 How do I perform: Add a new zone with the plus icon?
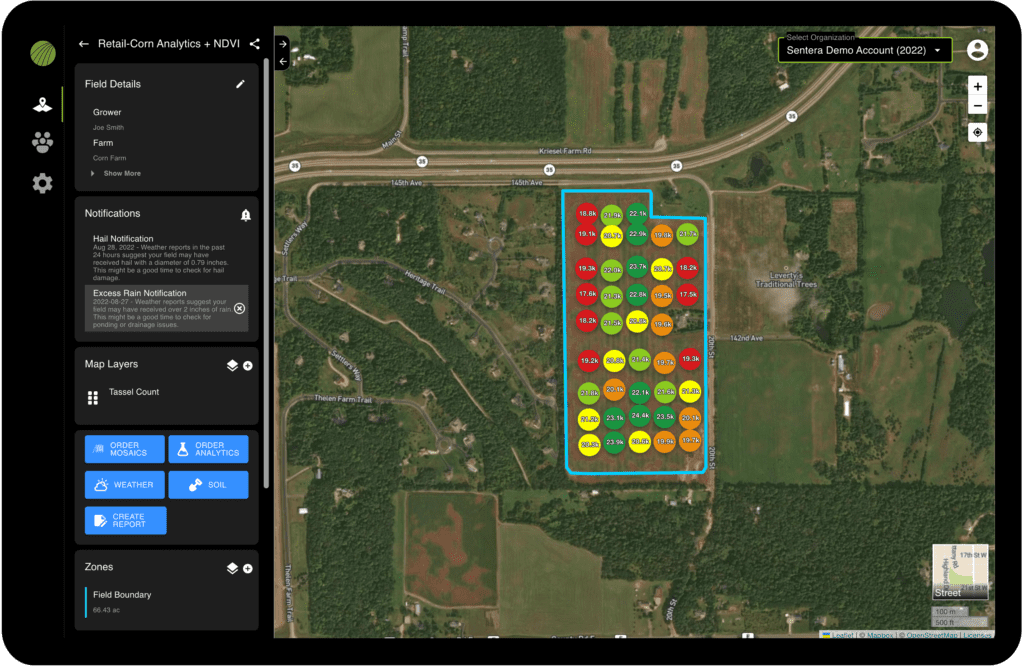pyautogui.click(x=249, y=567)
